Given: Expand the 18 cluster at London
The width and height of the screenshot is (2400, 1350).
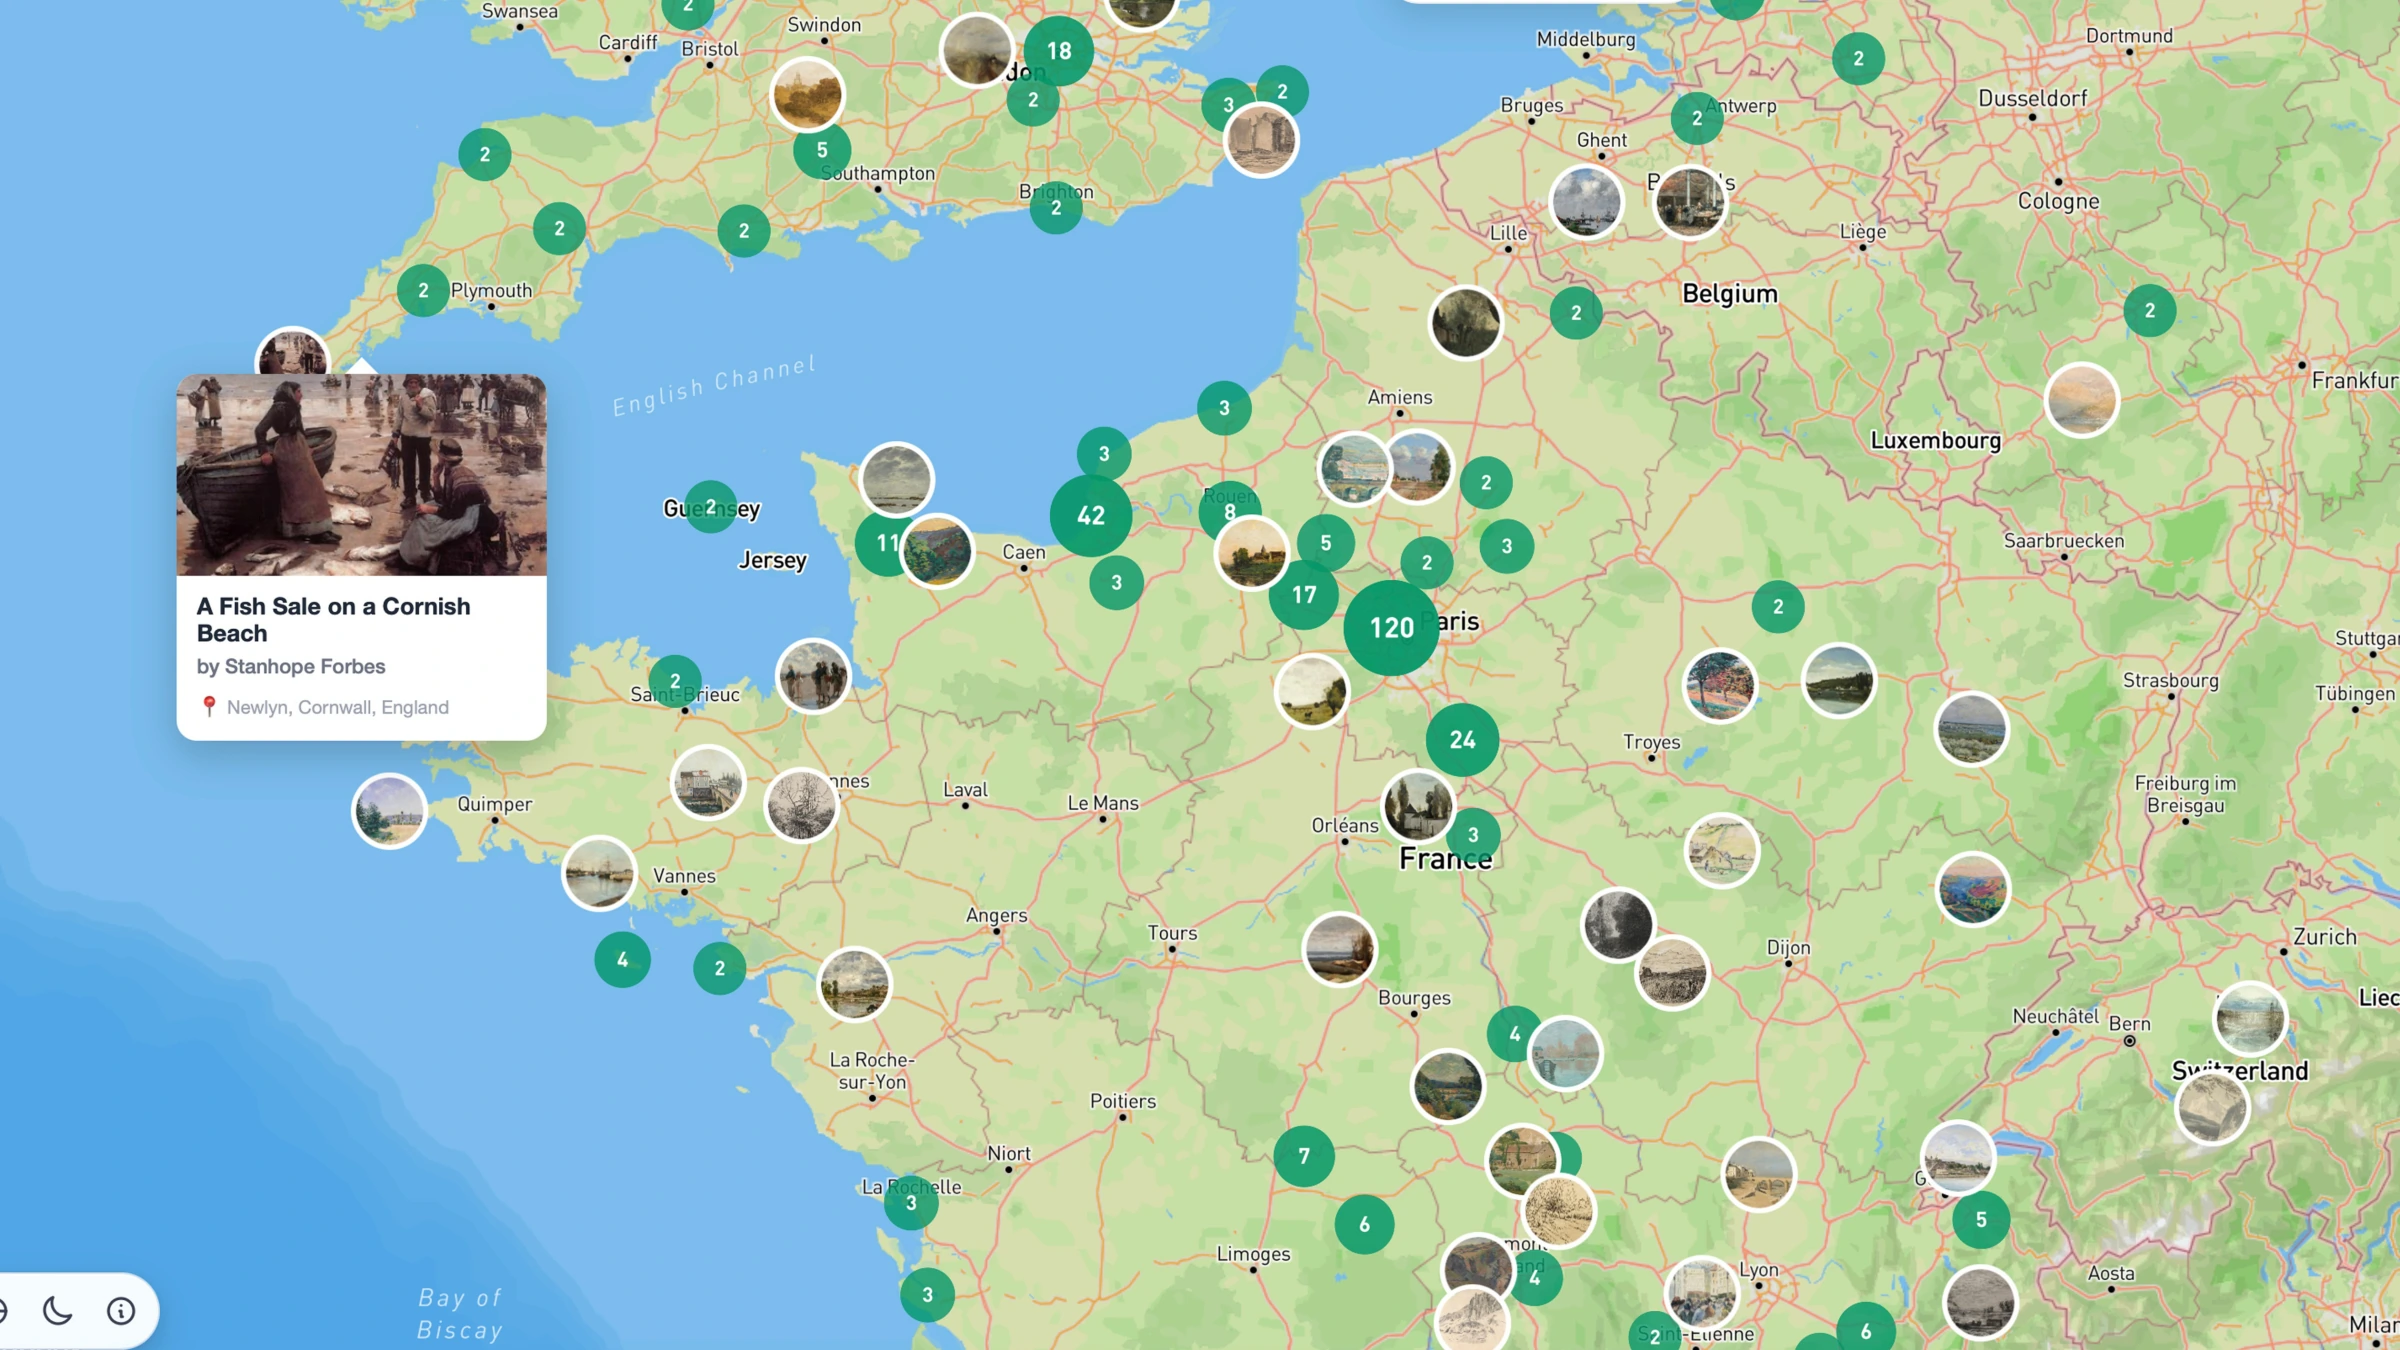Looking at the screenshot, I should 1059,50.
